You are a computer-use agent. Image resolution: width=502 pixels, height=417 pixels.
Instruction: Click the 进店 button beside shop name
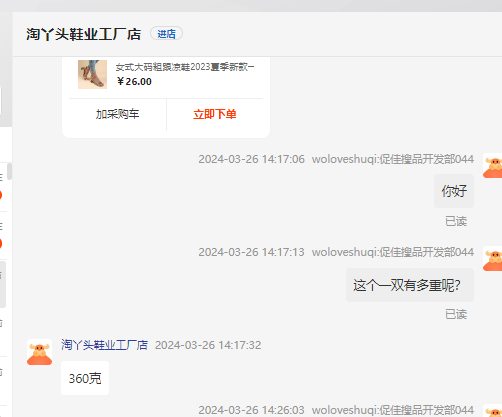coord(166,34)
